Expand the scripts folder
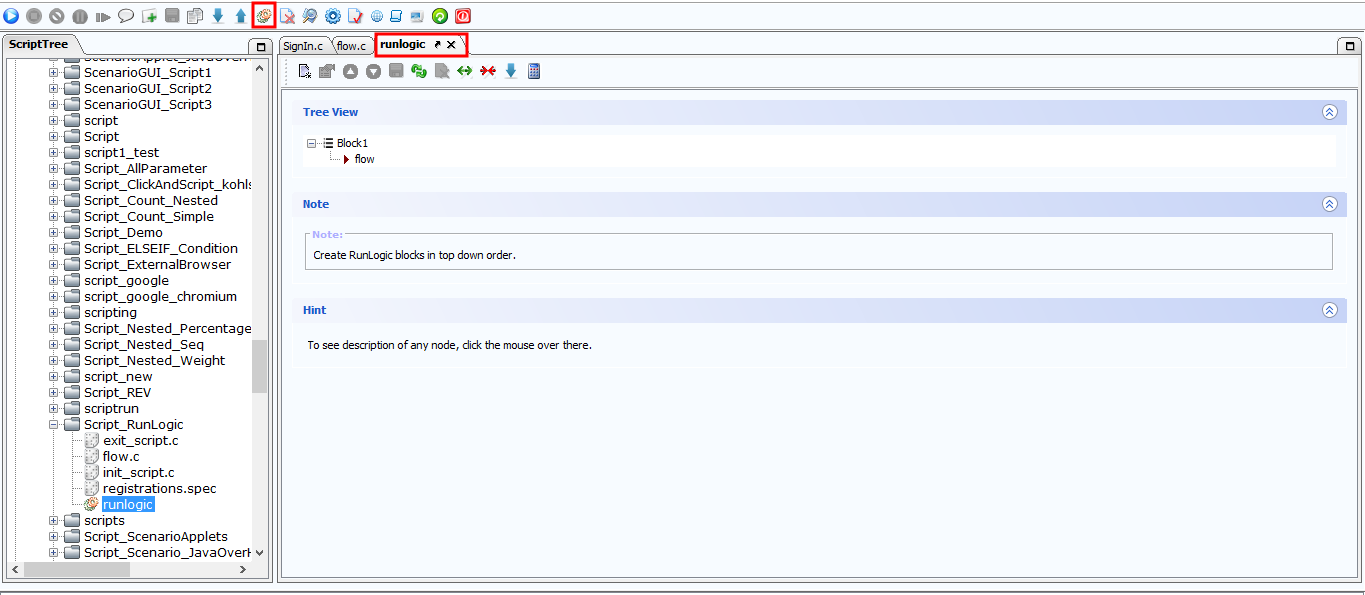1365x595 pixels. 54,521
